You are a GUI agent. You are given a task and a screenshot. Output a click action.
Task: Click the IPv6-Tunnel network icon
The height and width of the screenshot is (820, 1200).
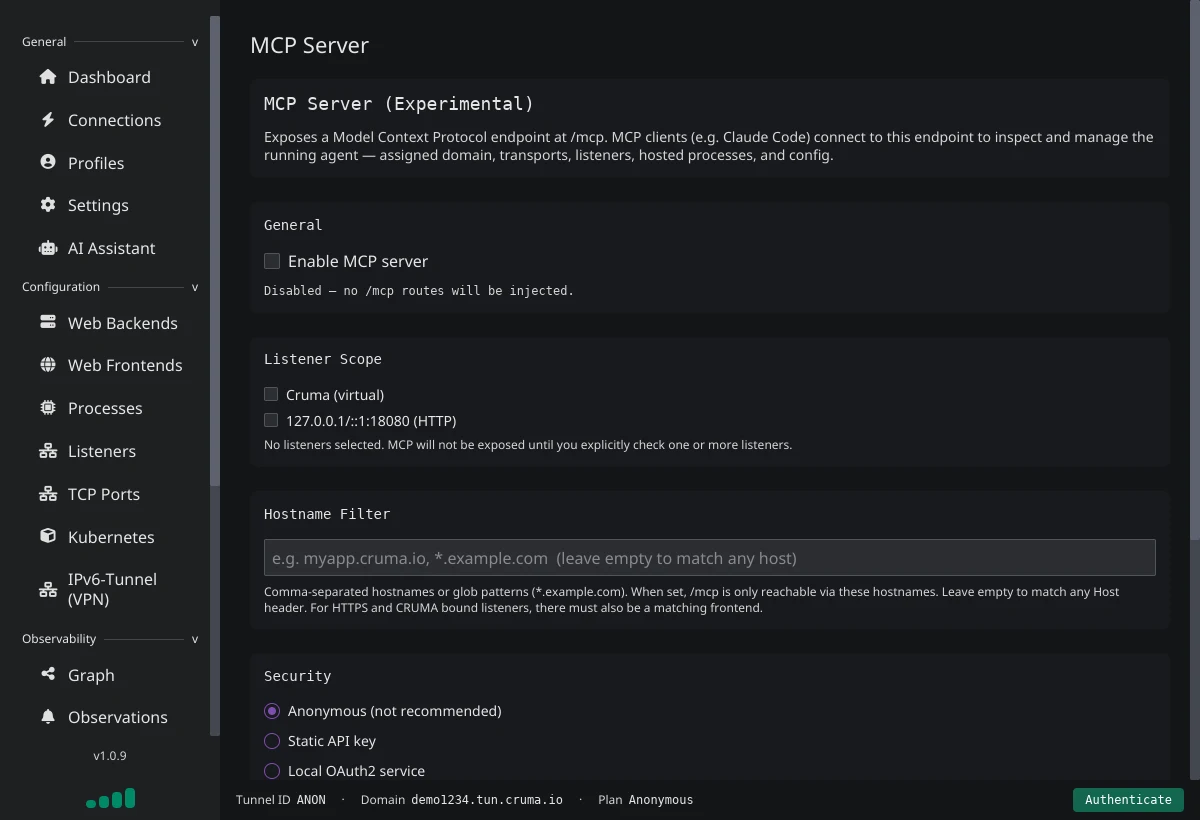tap(47, 589)
